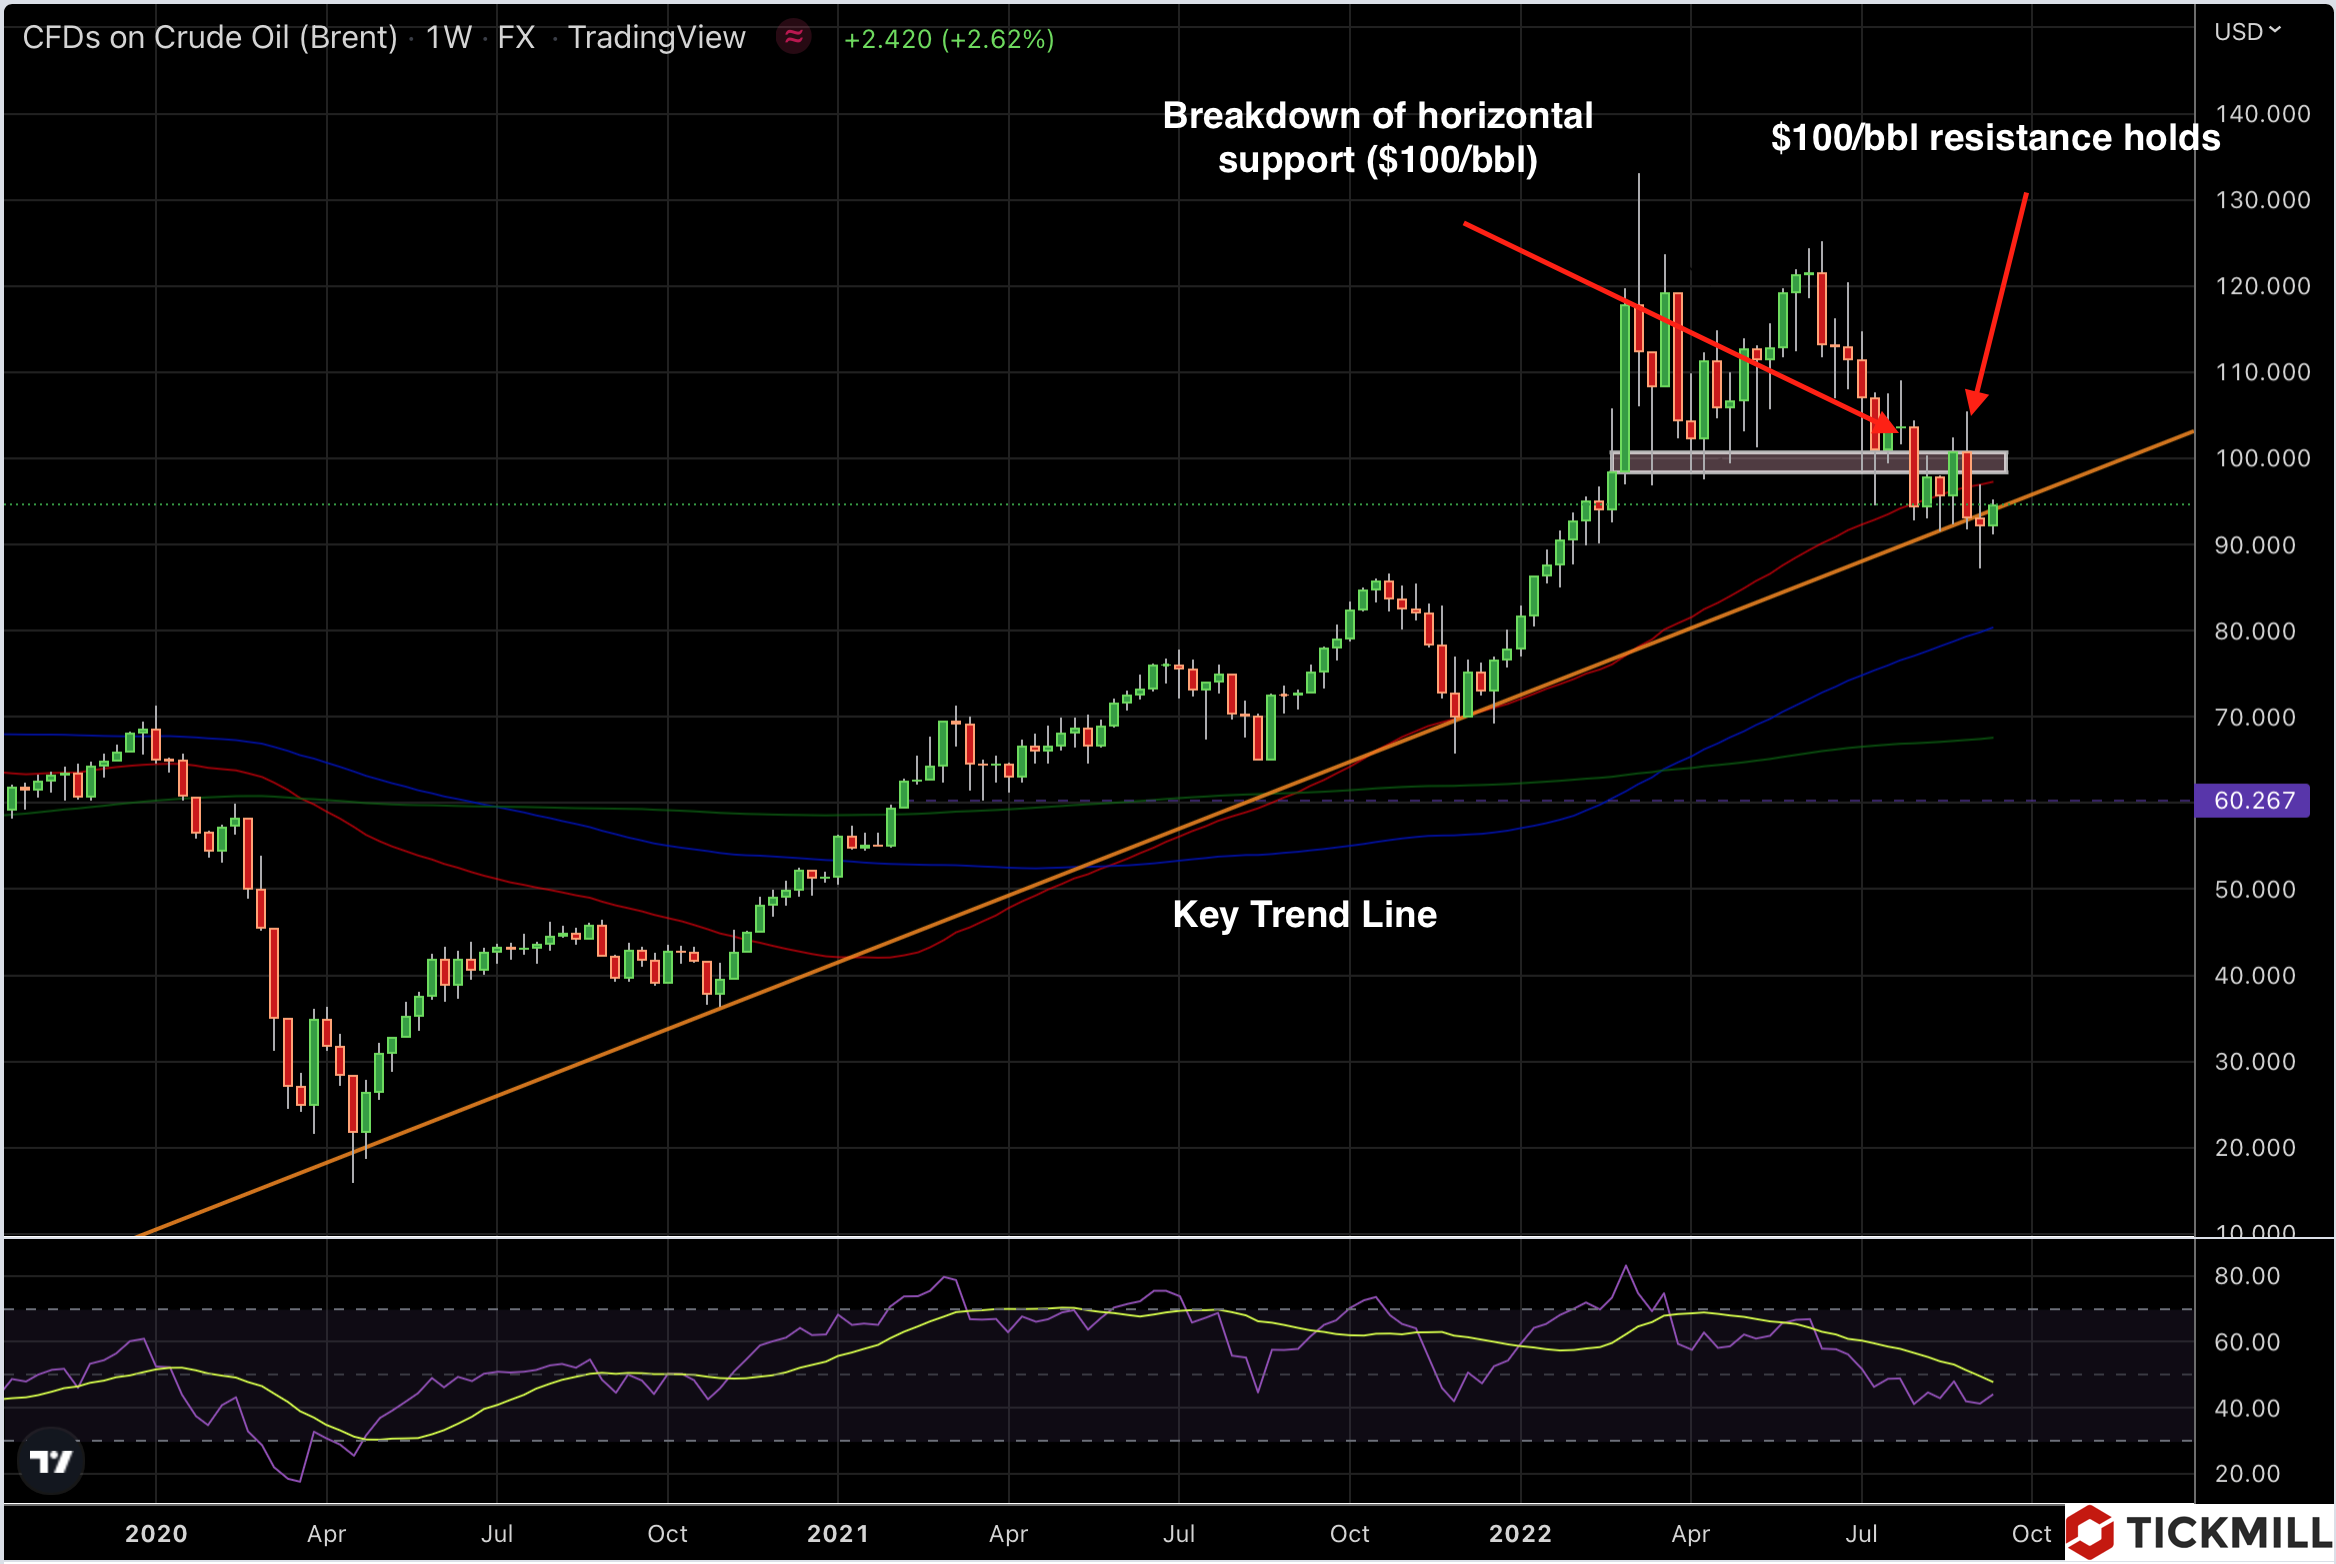Select the gray $100 horizontal support rectangle
Screen dimensions: 2336x1564
point(1800,461)
